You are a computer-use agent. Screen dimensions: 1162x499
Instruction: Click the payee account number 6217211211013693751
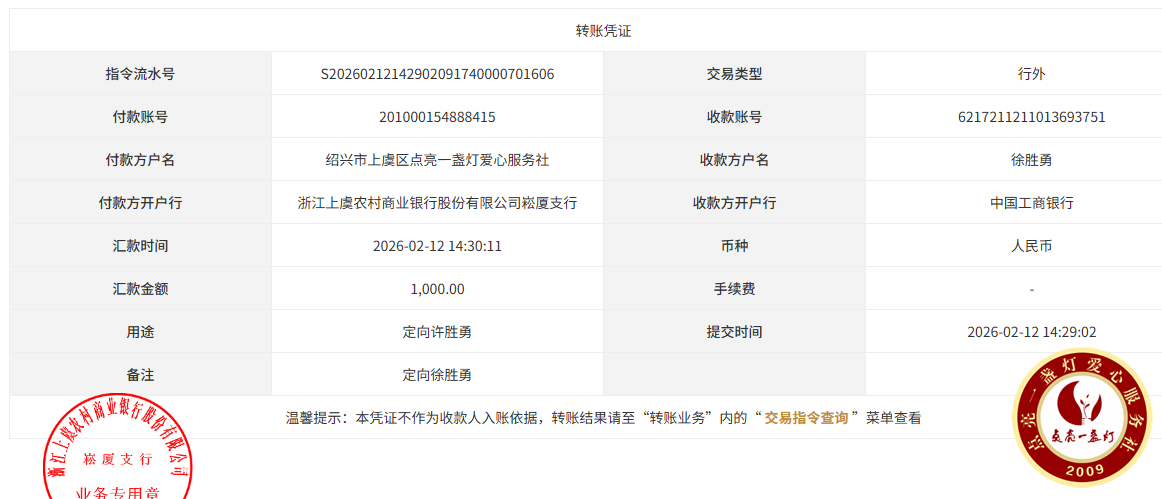point(1031,117)
